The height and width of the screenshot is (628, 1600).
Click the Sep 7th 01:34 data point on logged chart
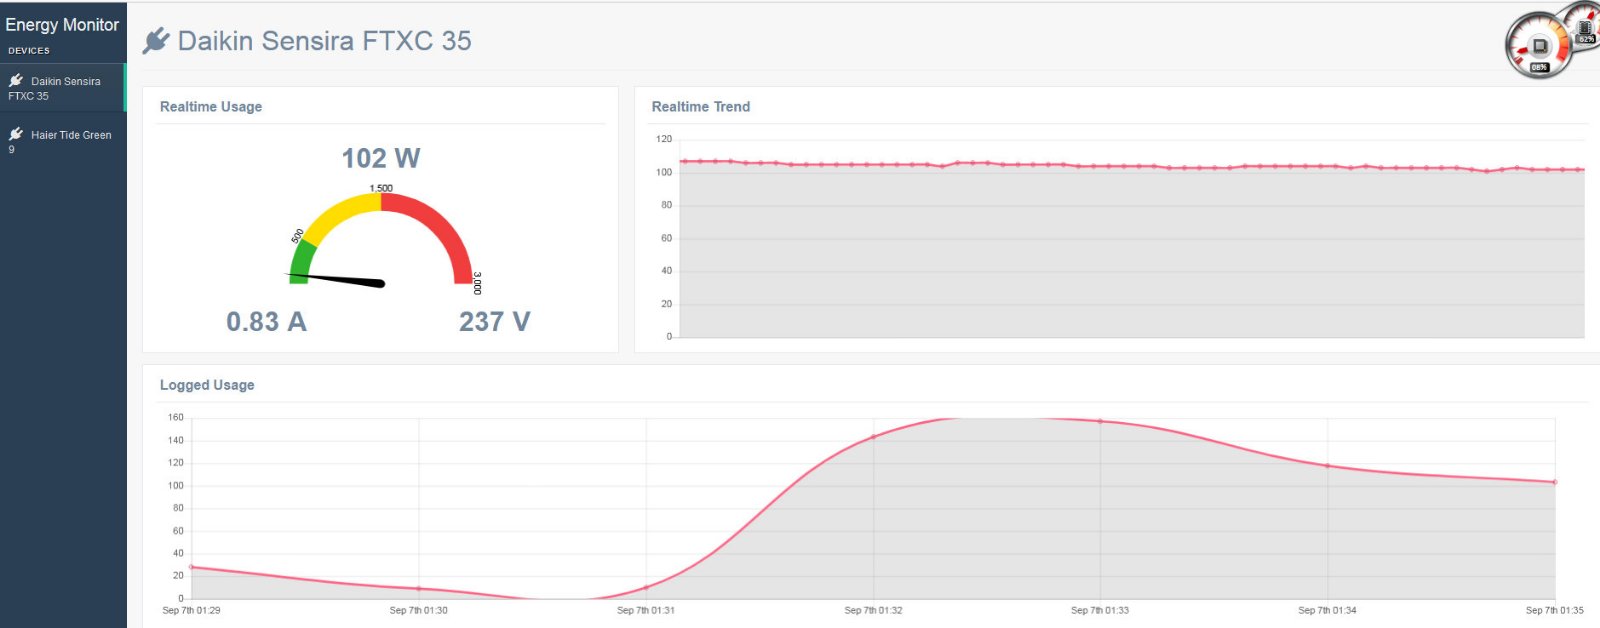1327,466
